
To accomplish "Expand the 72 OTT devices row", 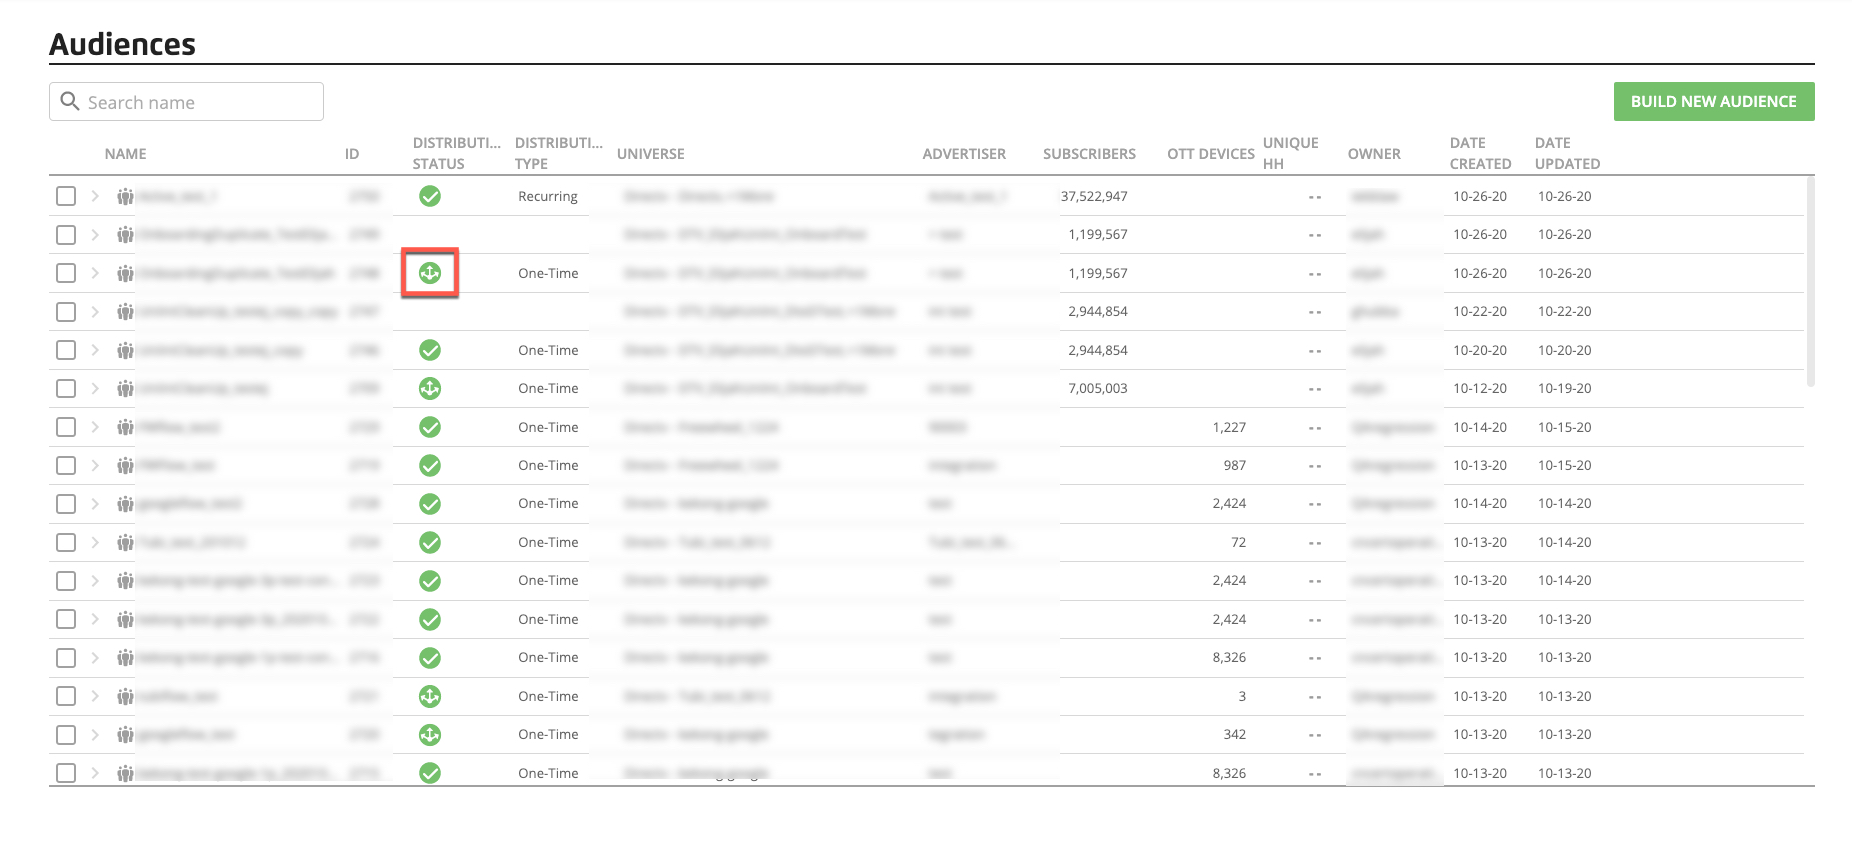I will [x=95, y=542].
